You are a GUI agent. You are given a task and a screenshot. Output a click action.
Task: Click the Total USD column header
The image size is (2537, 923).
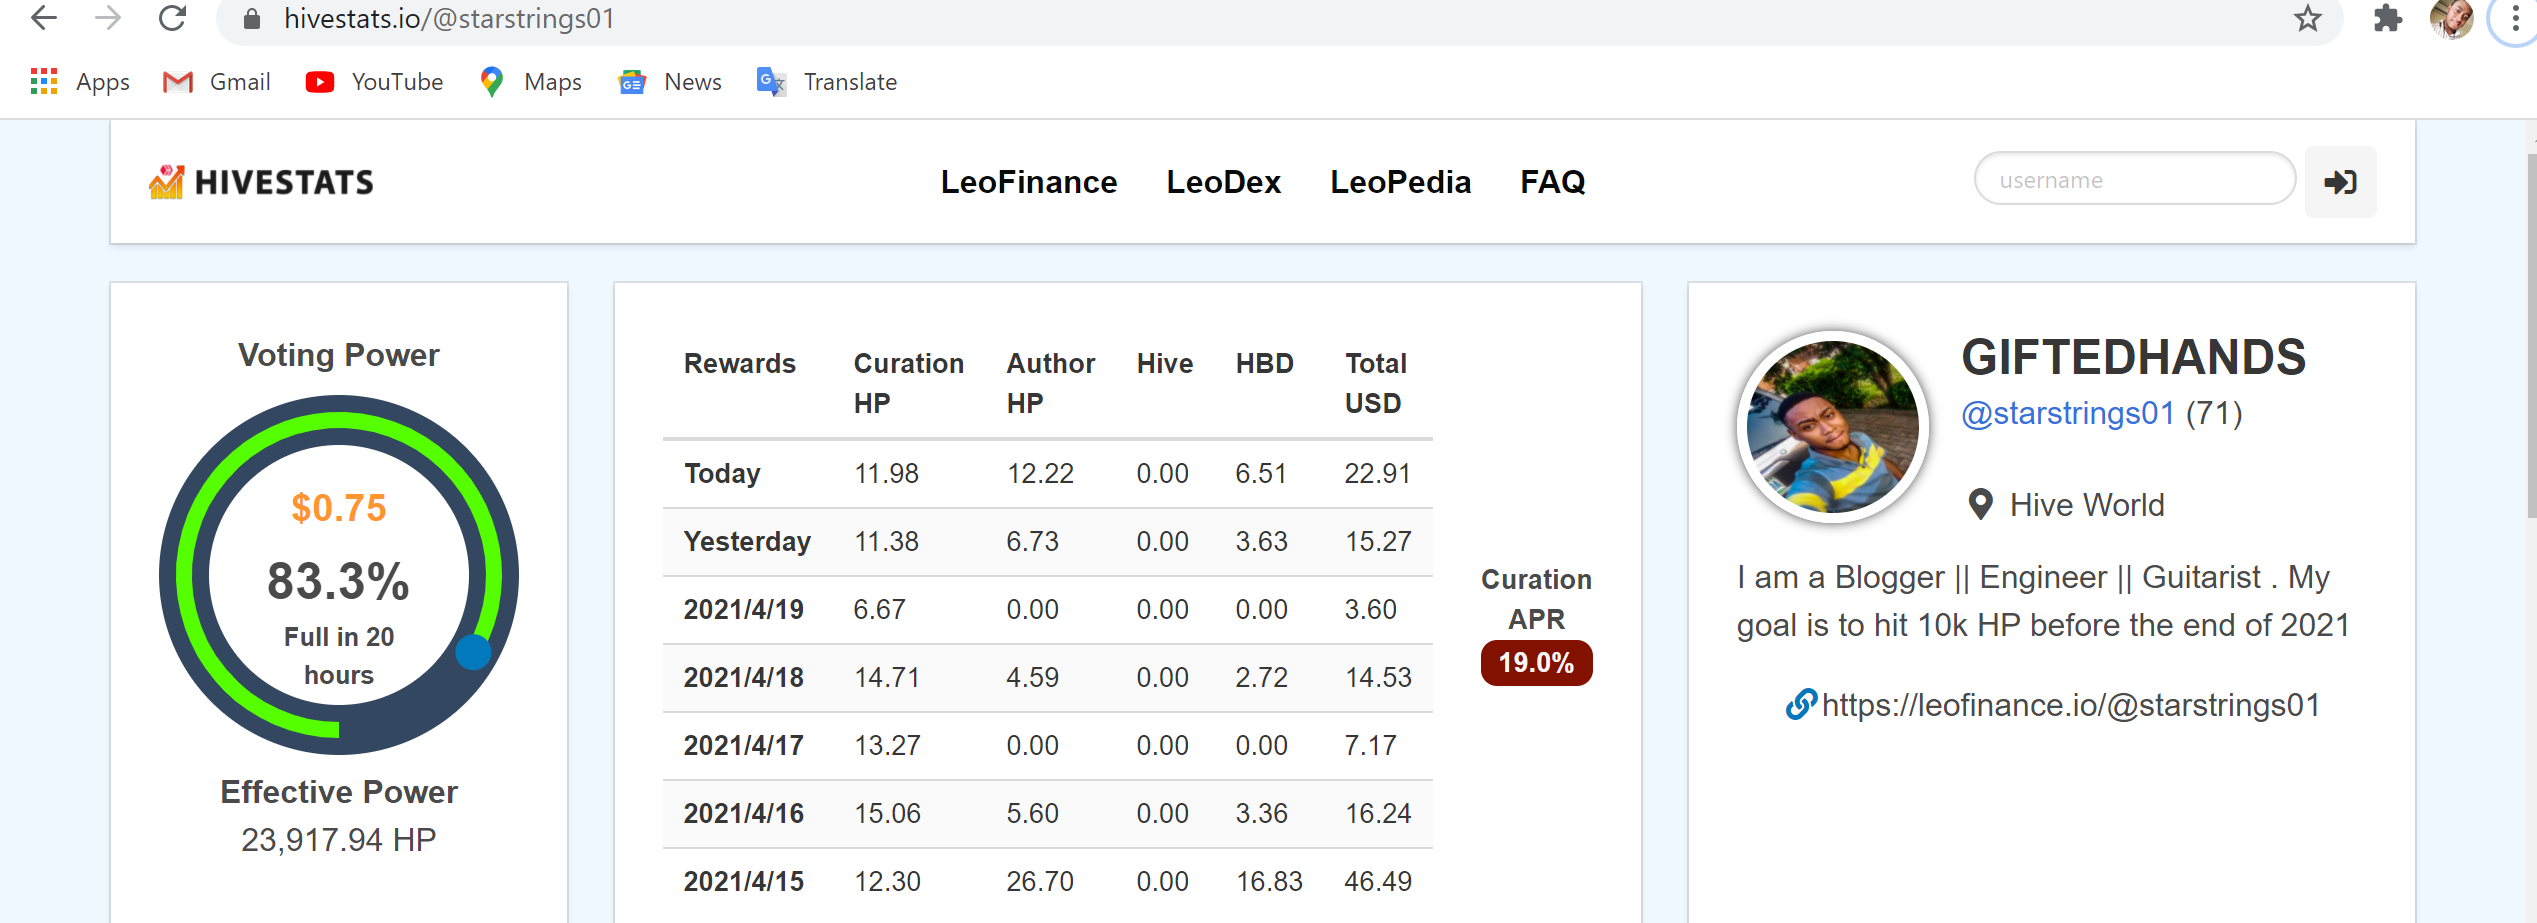click(1375, 383)
